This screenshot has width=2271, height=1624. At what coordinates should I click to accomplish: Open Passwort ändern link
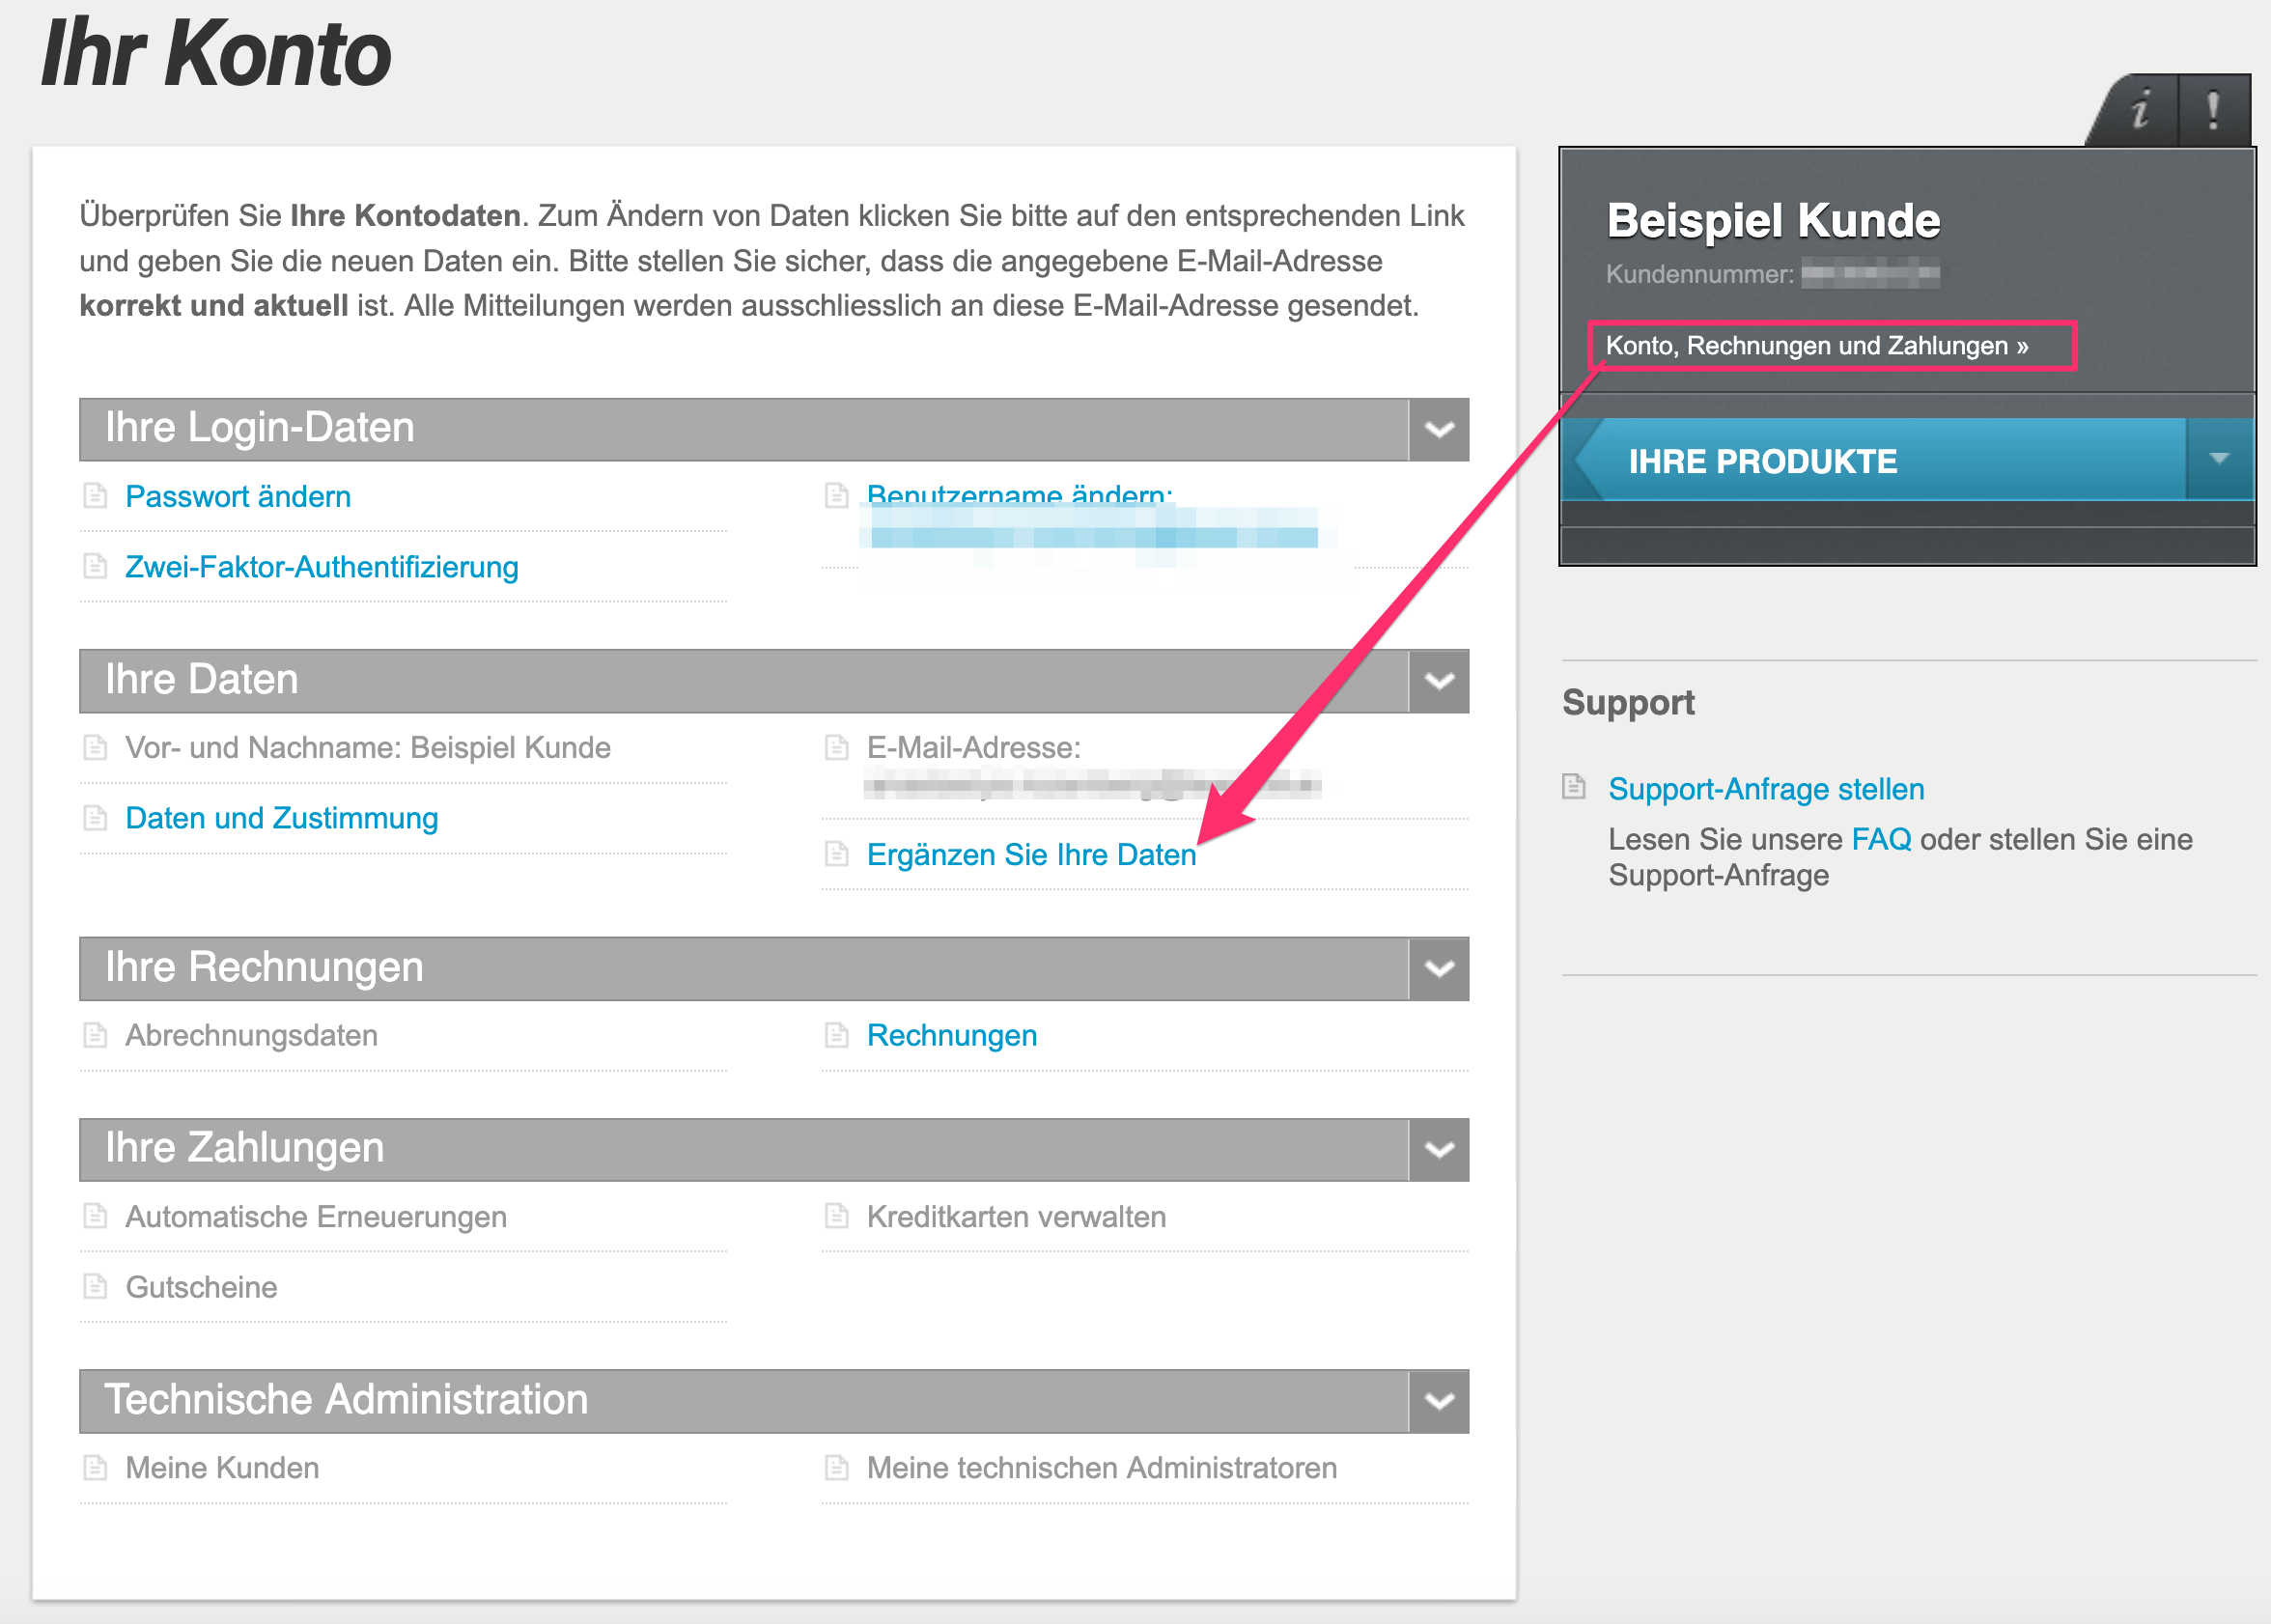(x=238, y=497)
